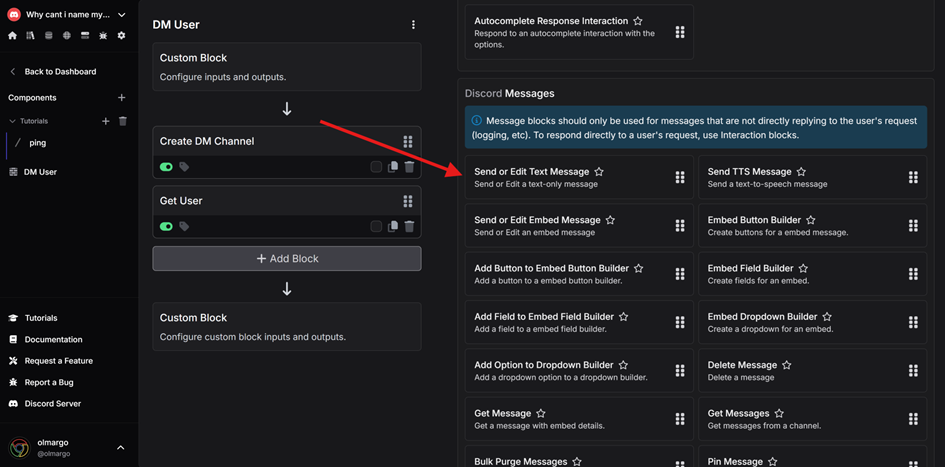Delete the Get User block
Viewport: 945px width, 467px height.
point(409,227)
